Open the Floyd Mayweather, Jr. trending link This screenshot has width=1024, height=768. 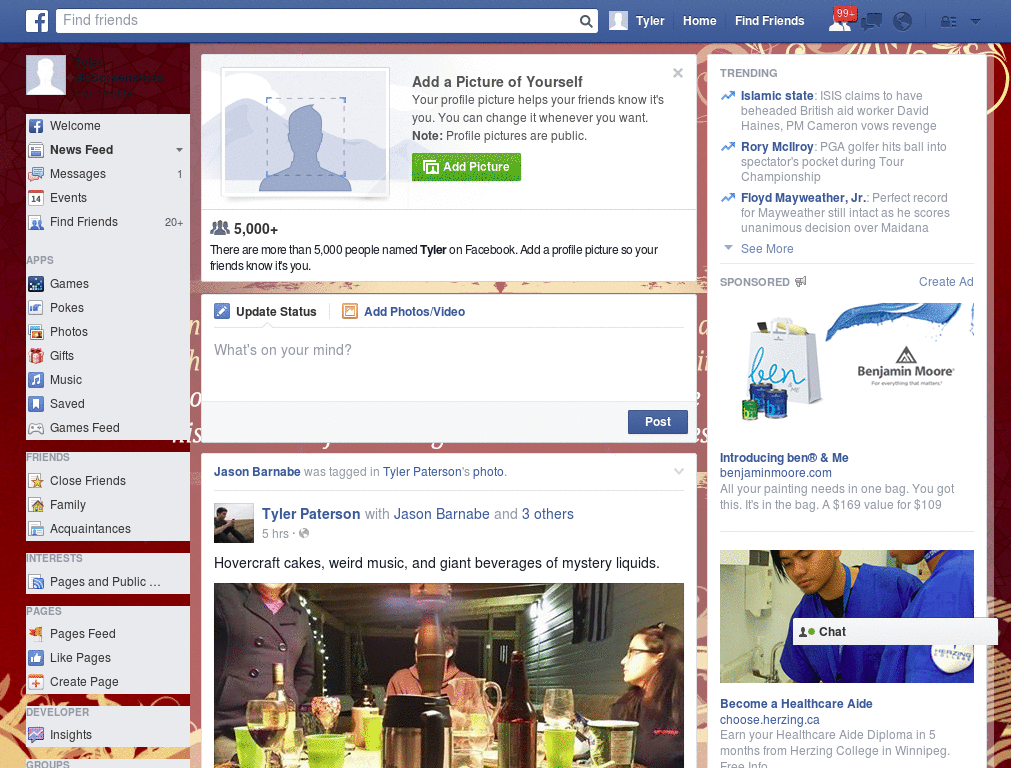click(803, 198)
